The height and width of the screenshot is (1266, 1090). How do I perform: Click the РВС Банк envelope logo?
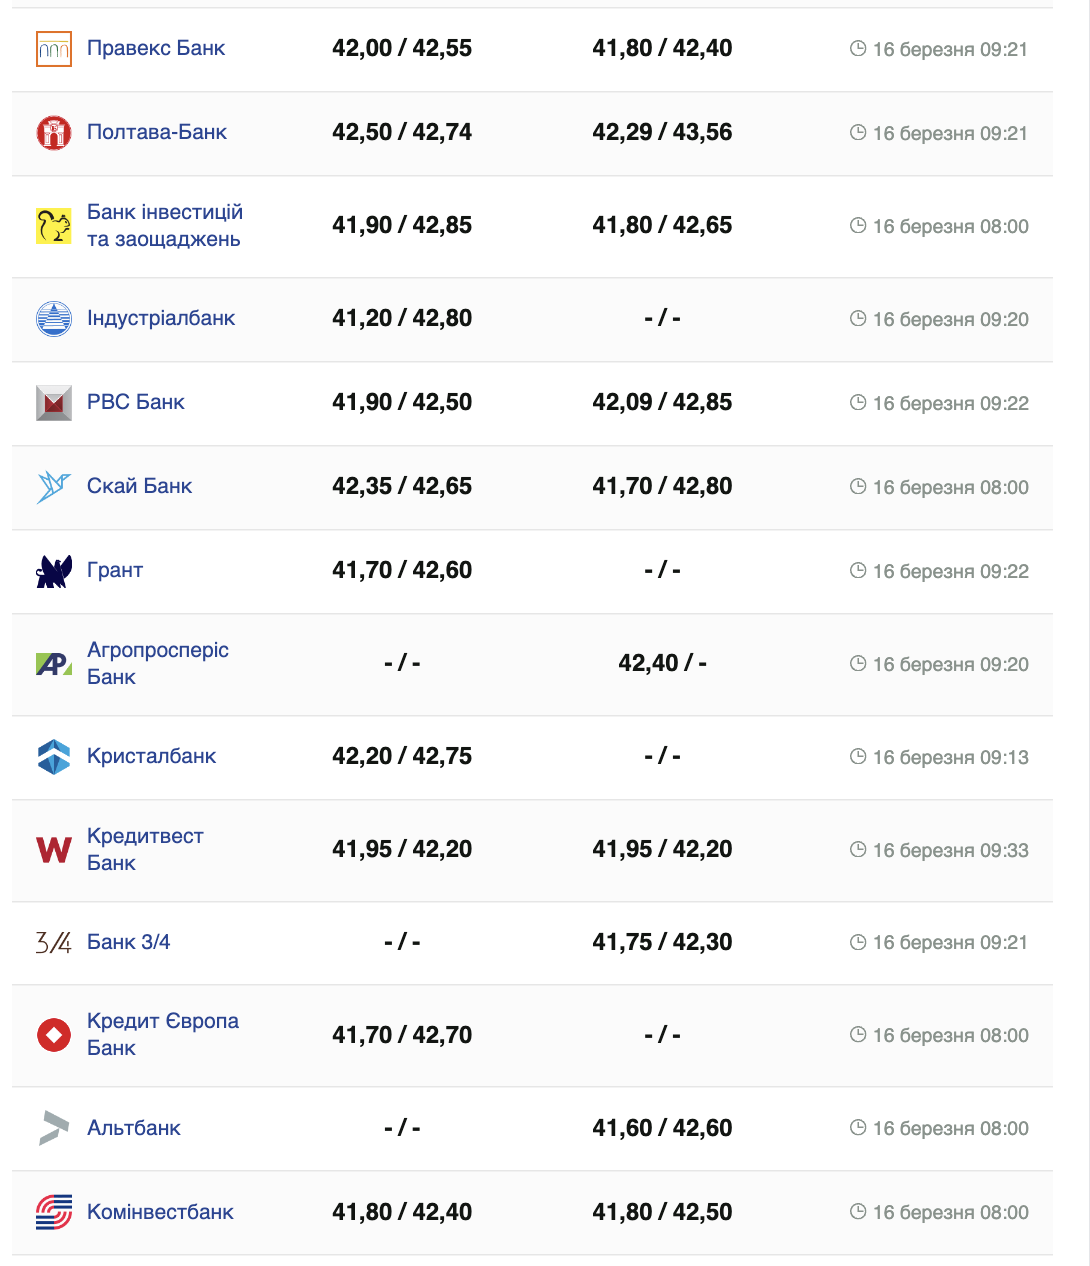[54, 403]
